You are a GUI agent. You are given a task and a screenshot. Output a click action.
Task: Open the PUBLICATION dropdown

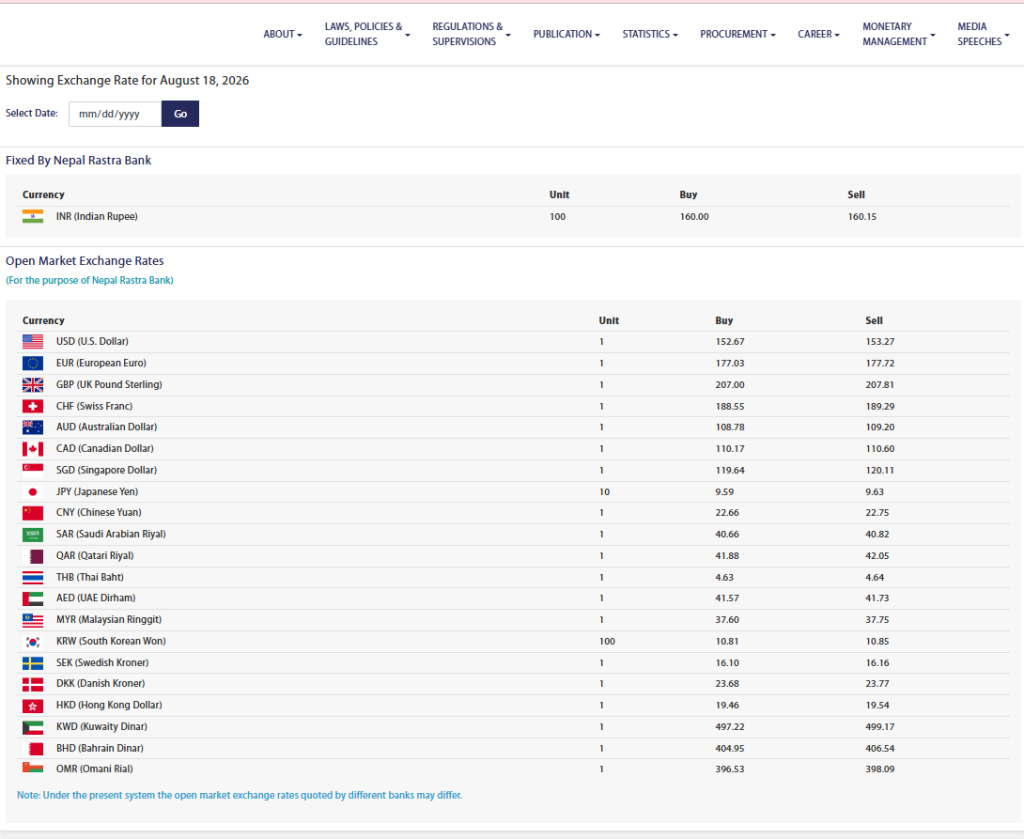coord(566,34)
